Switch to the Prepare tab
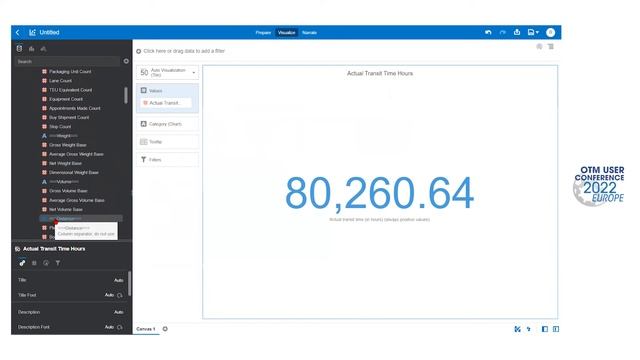The height and width of the screenshot is (360, 640). click(x=263, y=33)
